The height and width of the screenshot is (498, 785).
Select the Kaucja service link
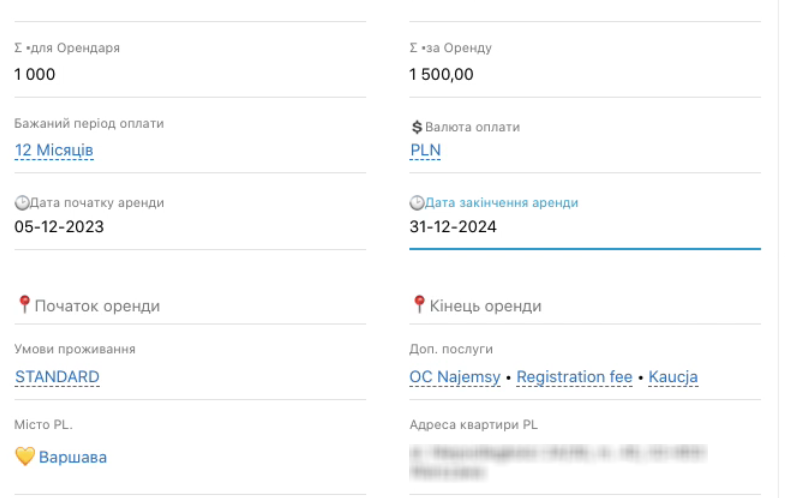(673, 377)
